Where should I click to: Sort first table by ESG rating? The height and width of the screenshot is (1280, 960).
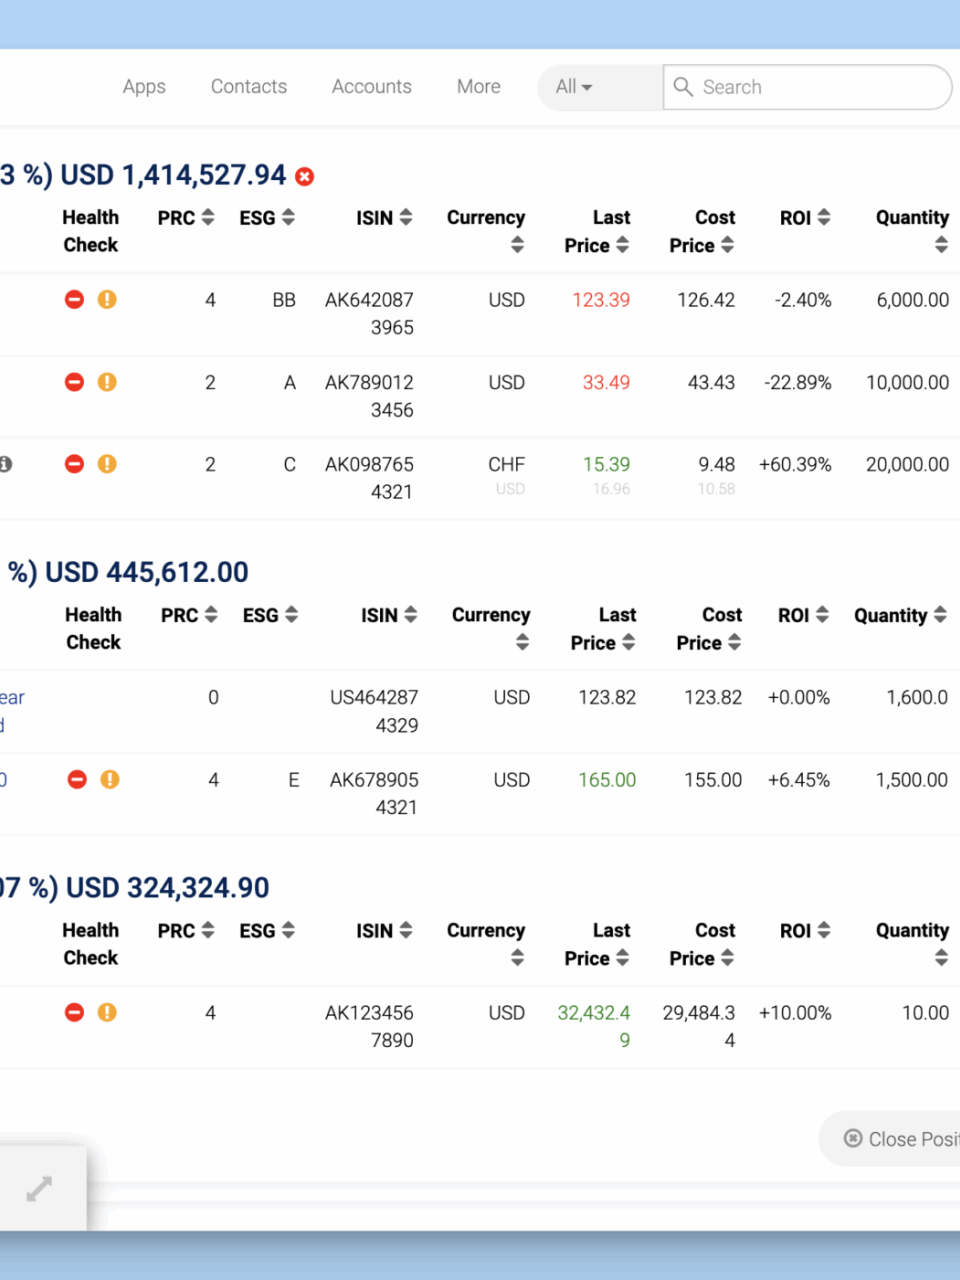click(288, 217)
